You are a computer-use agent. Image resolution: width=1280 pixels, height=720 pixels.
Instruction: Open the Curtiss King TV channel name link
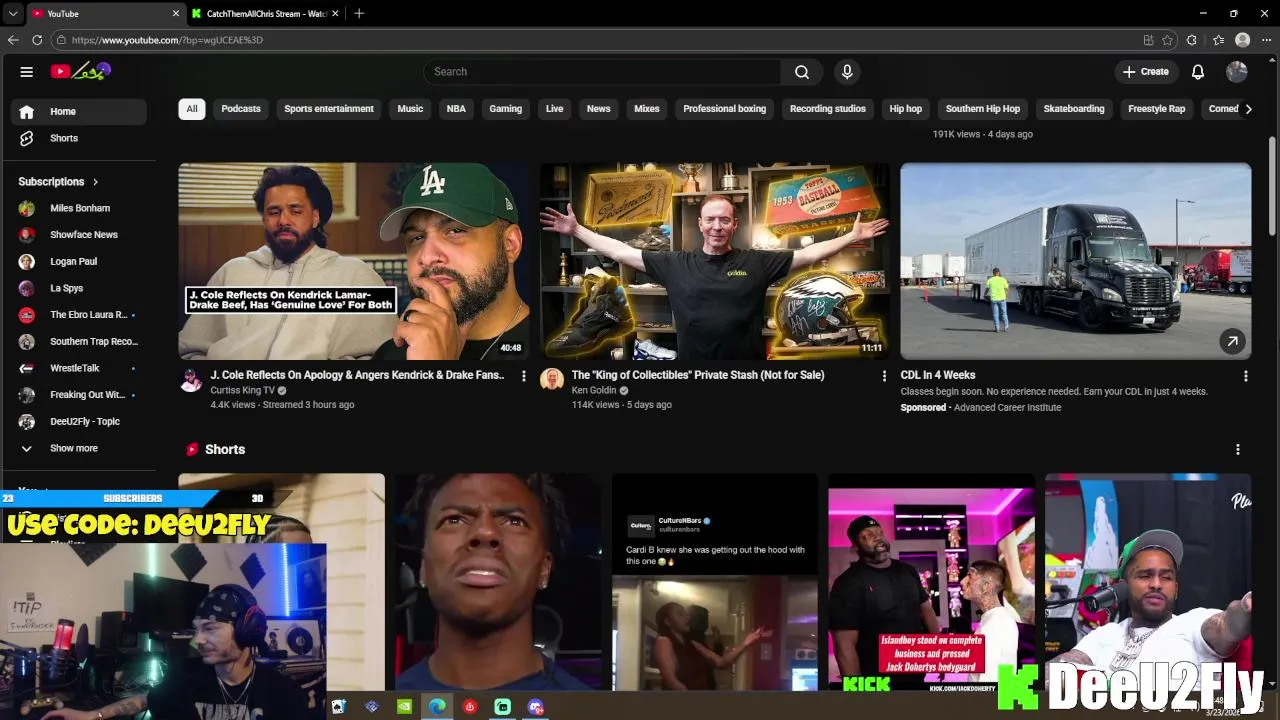tap(242, 390)
